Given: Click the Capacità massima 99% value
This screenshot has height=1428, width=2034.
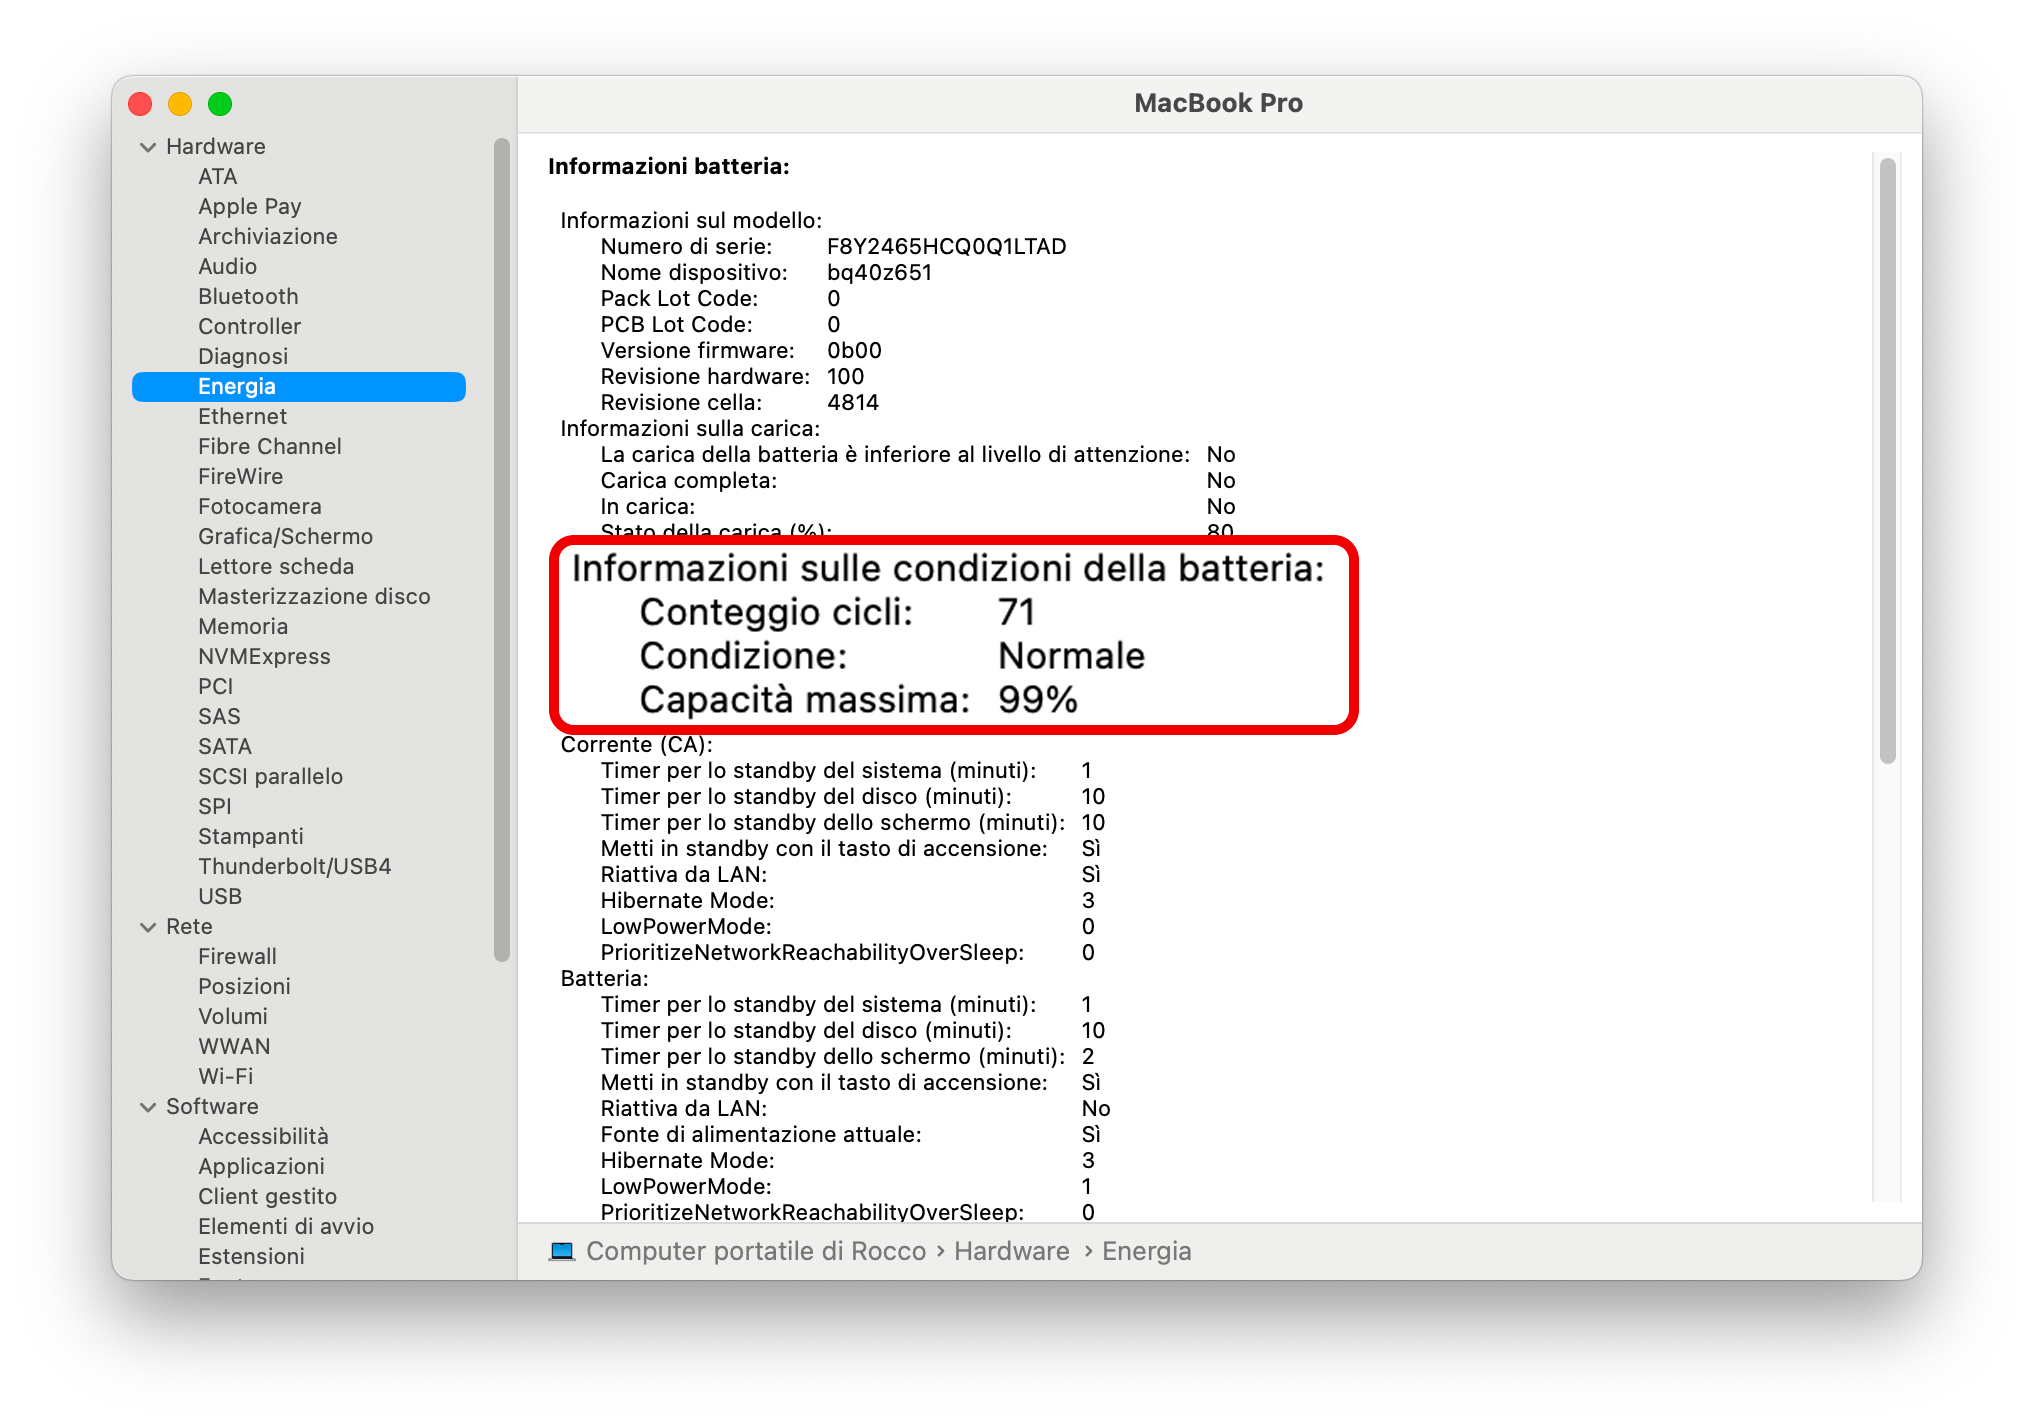Looking at the screenshot, I should point(1038,700).
